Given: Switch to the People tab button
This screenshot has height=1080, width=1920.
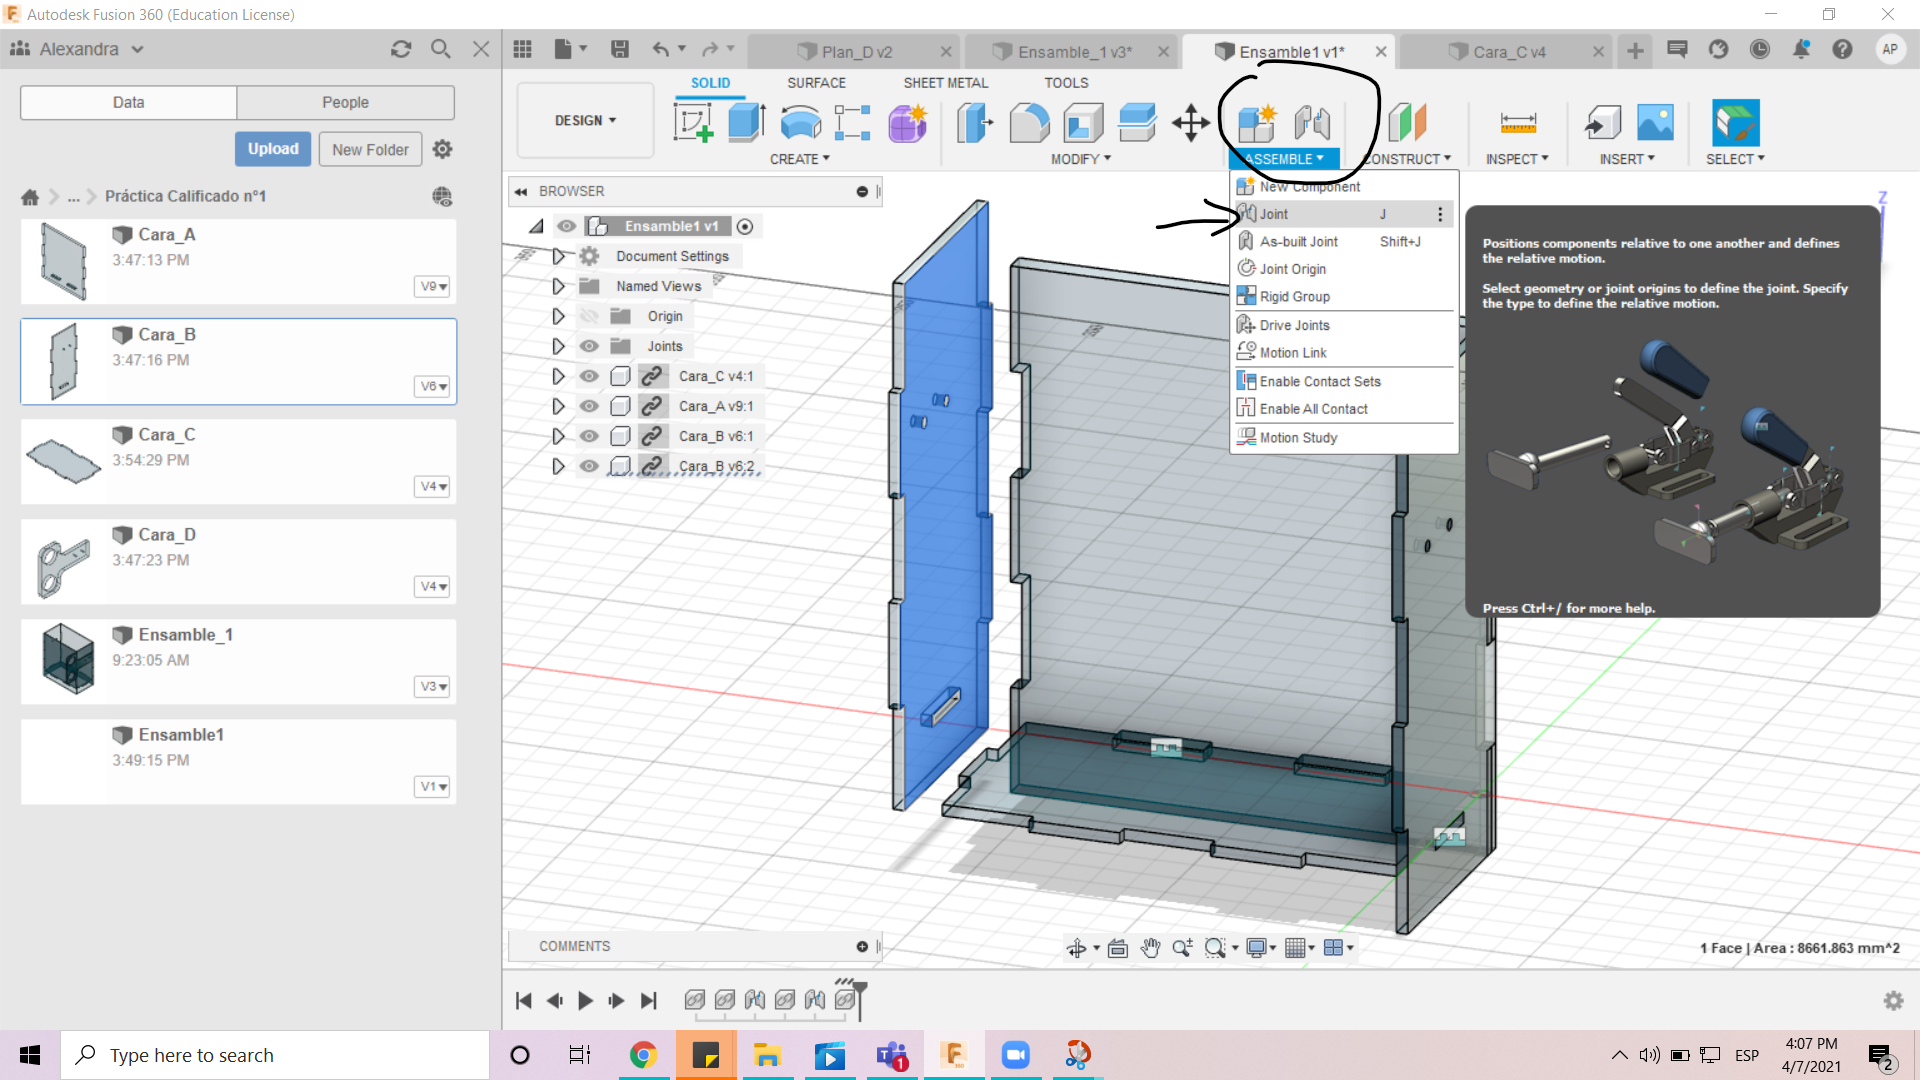Looking at the screenshot, I should click(x=345, y=102).
